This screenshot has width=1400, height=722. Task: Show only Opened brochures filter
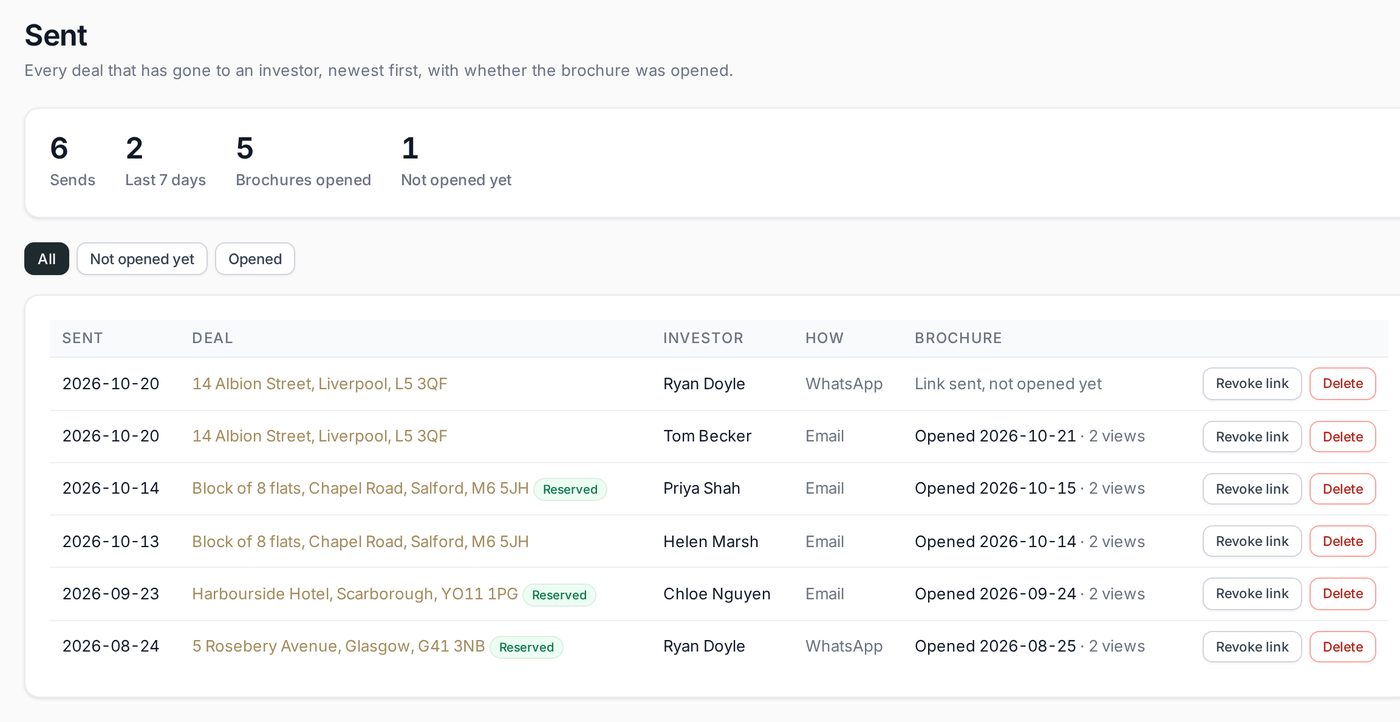pos(255,259)
